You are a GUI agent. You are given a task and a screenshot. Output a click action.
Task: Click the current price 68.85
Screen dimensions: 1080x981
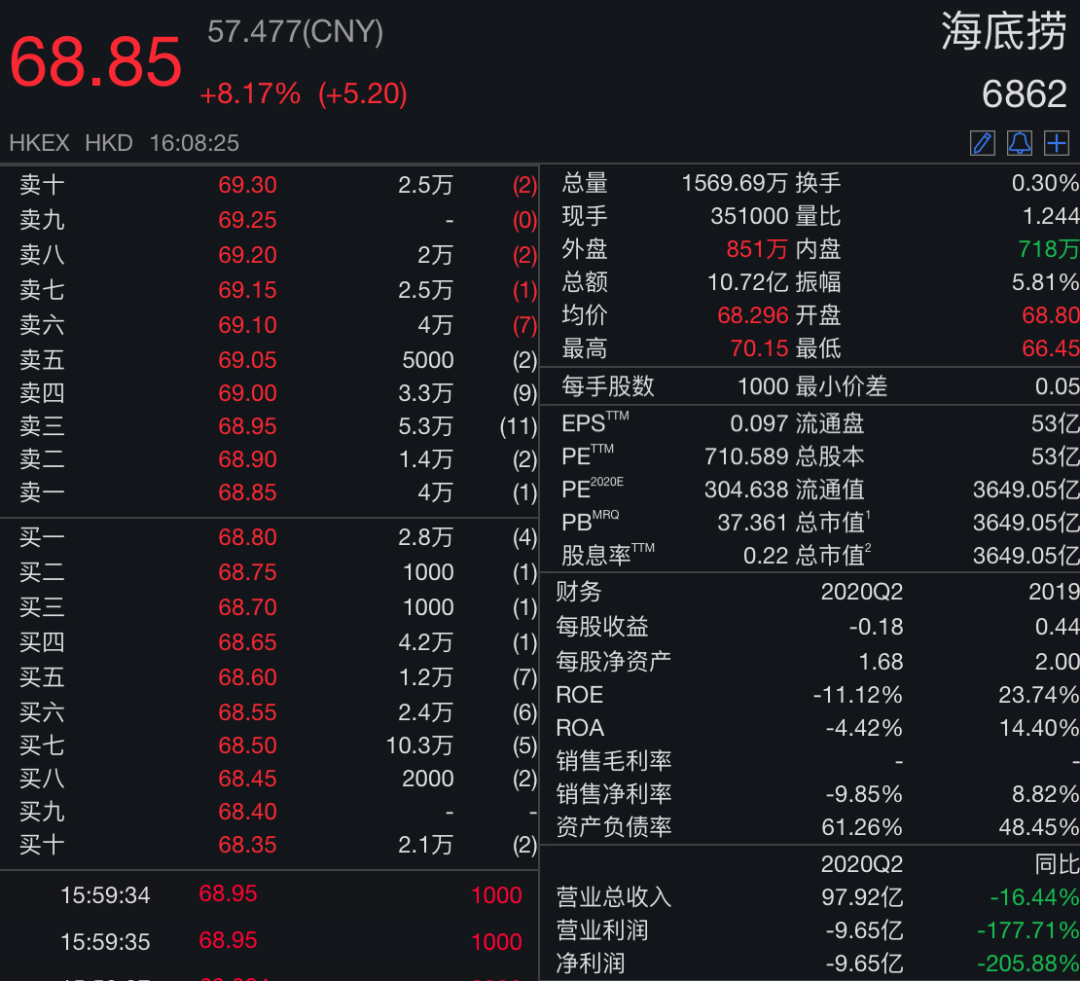click(96, 62)
